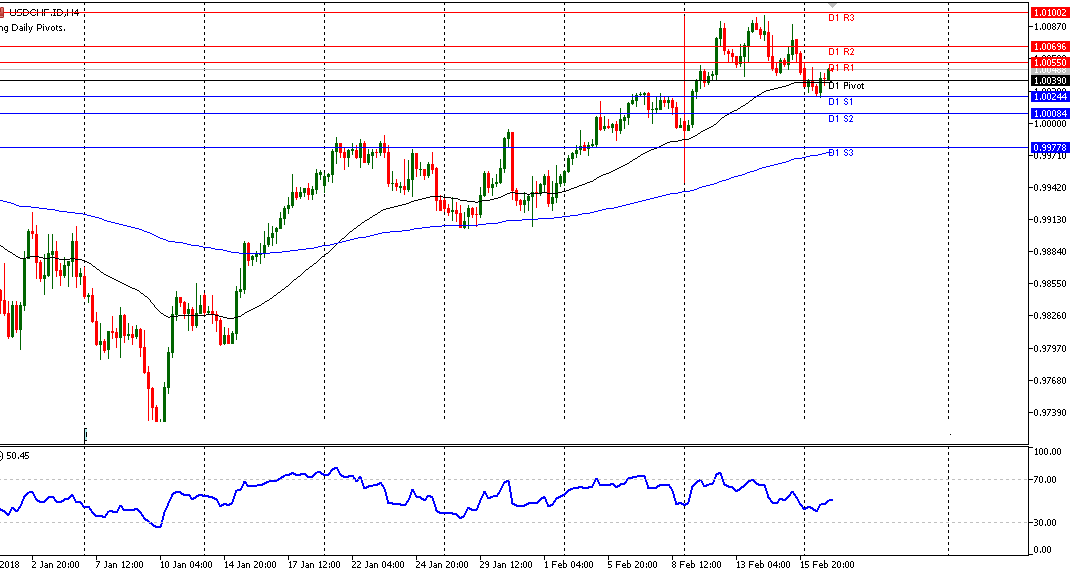Select the D1 R2 resistance label
1073x573 pixels.
coord(840,52)
